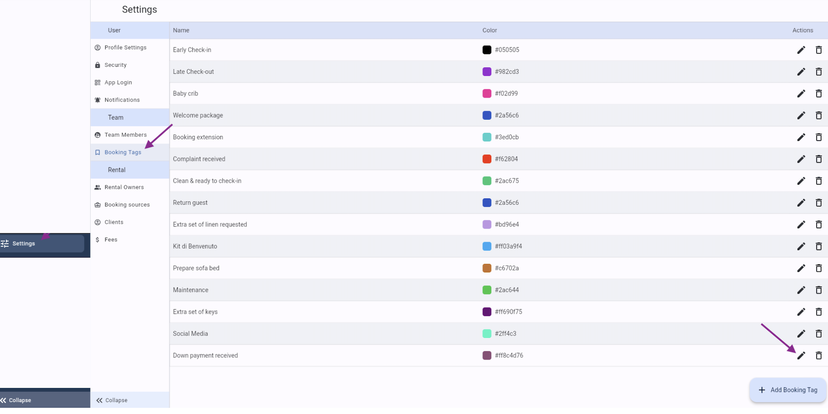This screenshot has height=414, width=828.
Task: Edit the Booking extension tag
Action: click(801, 137)
